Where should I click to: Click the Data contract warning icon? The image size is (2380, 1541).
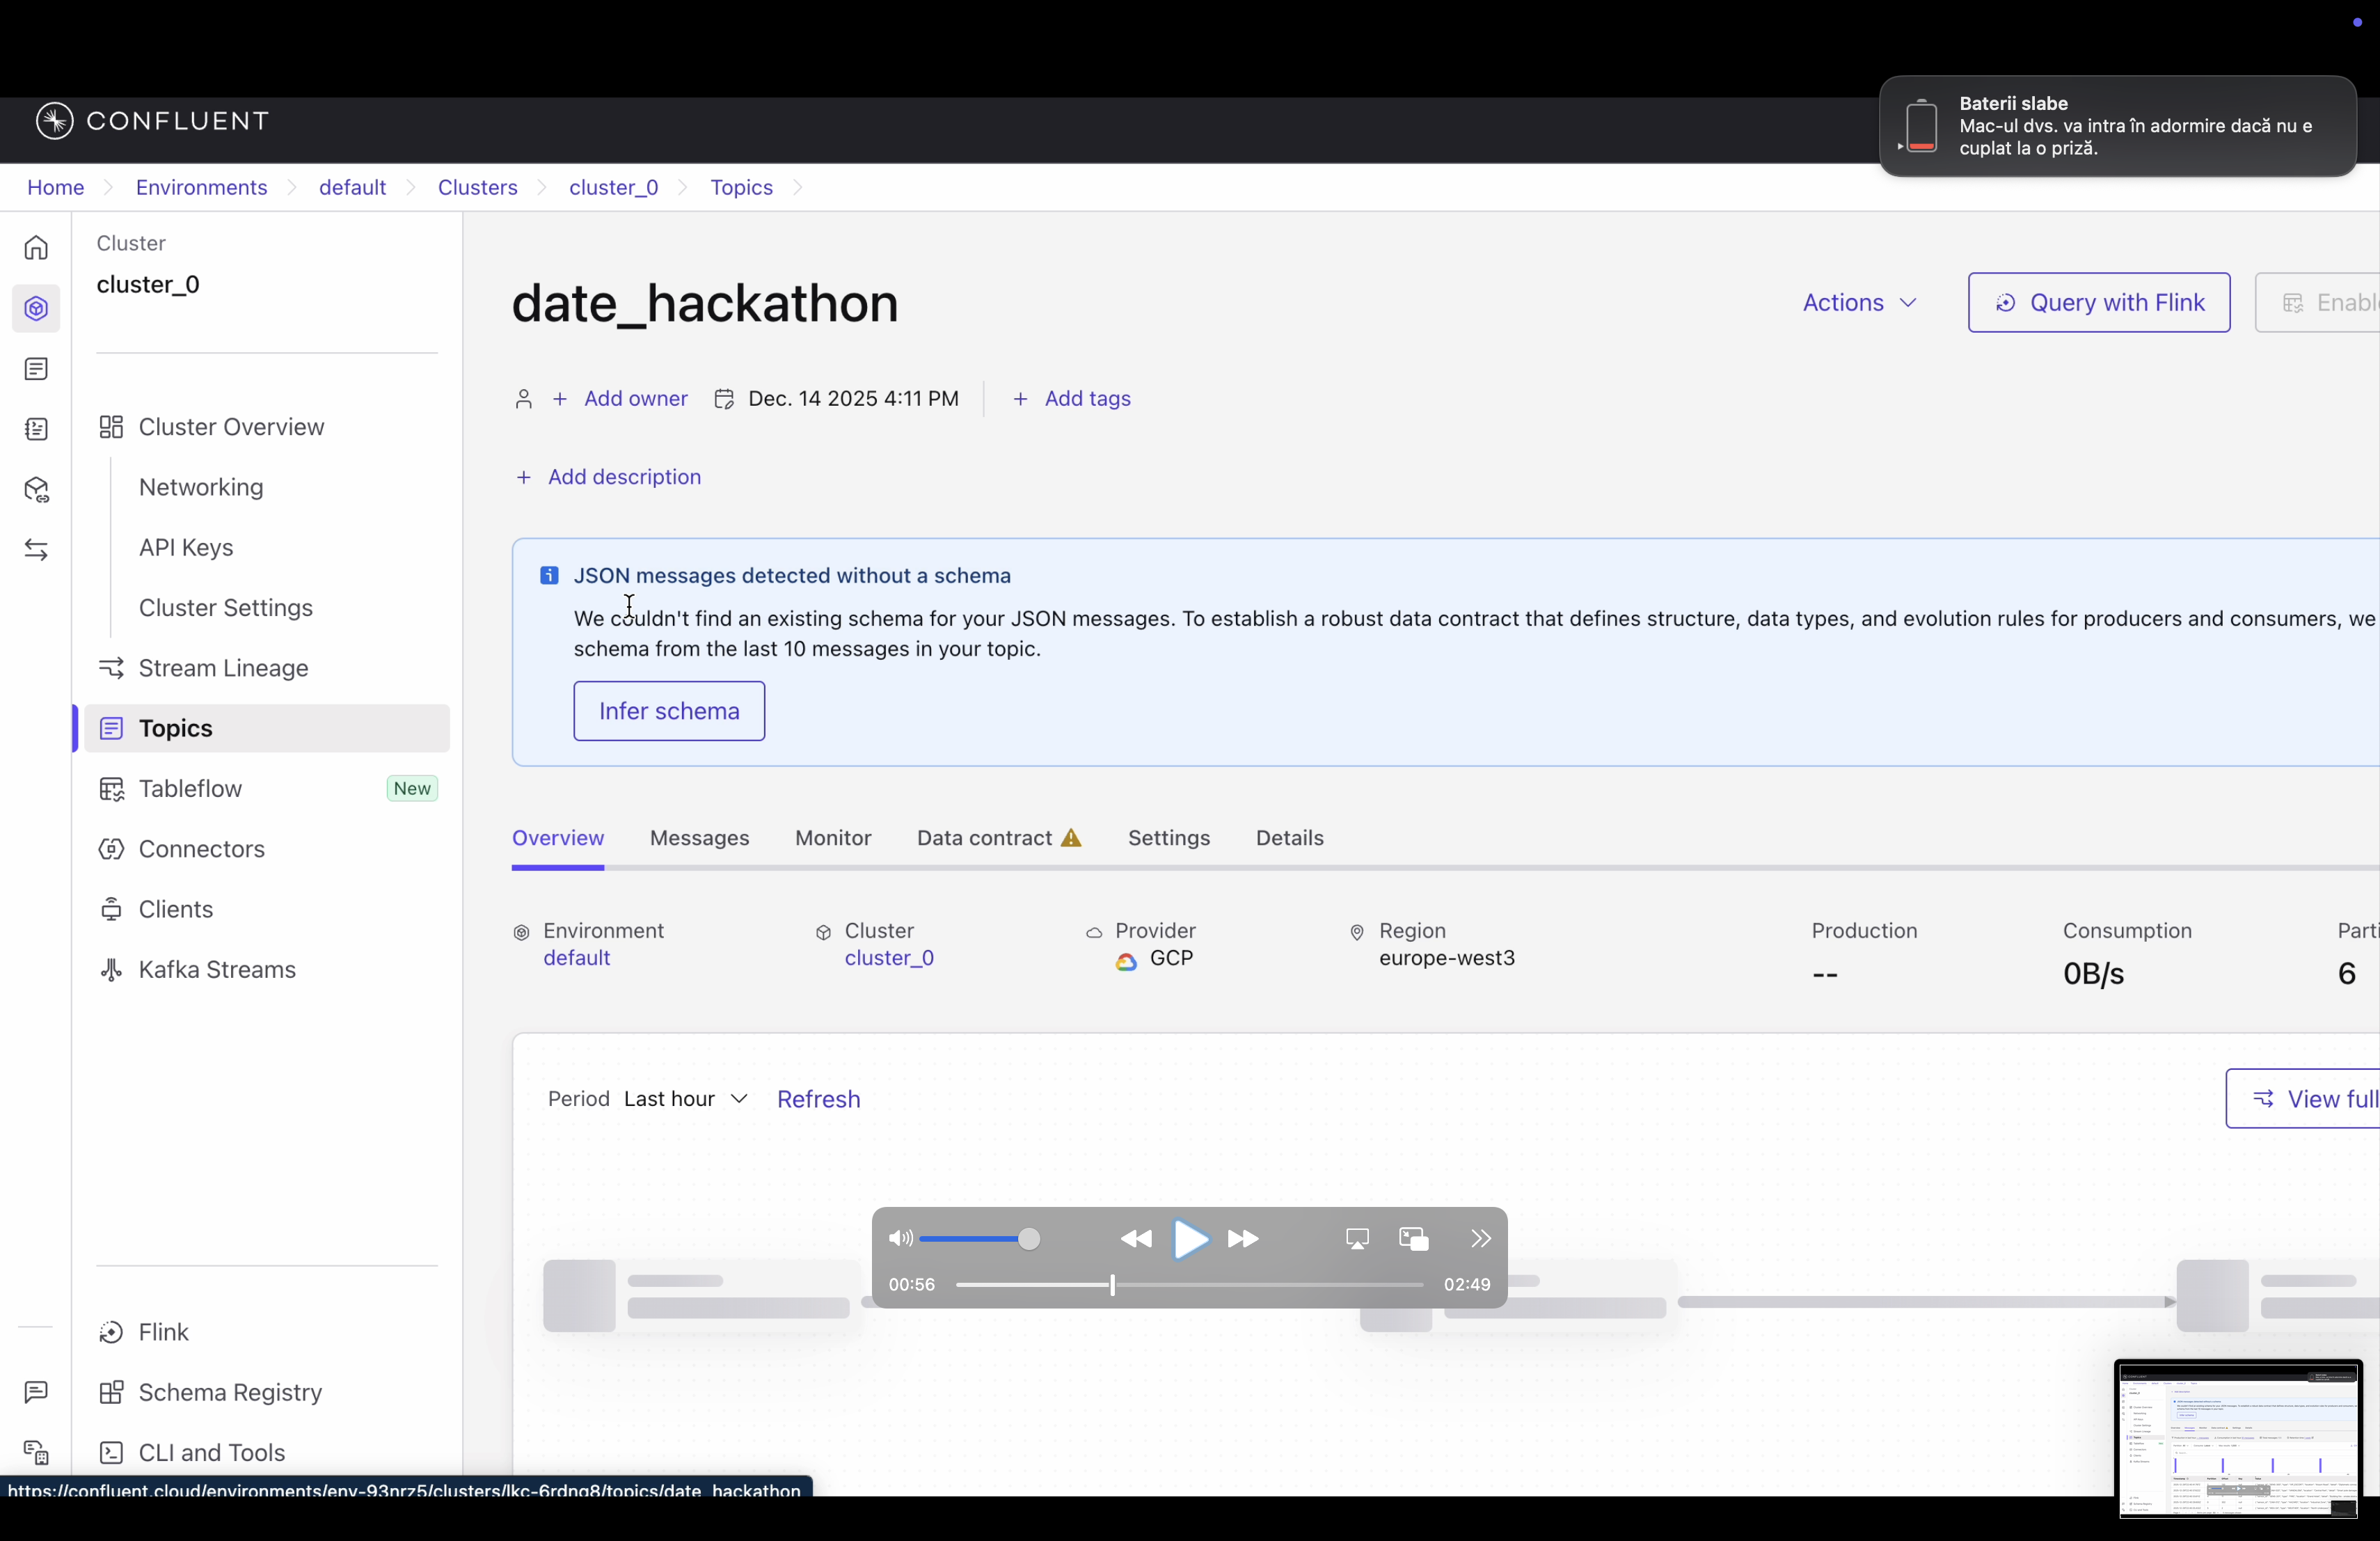[1071, 838]
